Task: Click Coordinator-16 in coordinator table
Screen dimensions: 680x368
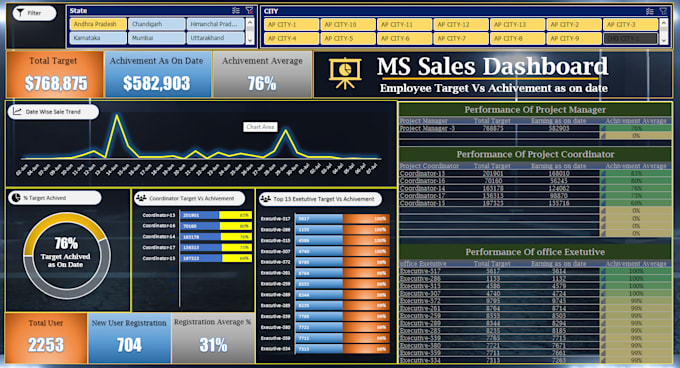Action: tap(422, 181)
